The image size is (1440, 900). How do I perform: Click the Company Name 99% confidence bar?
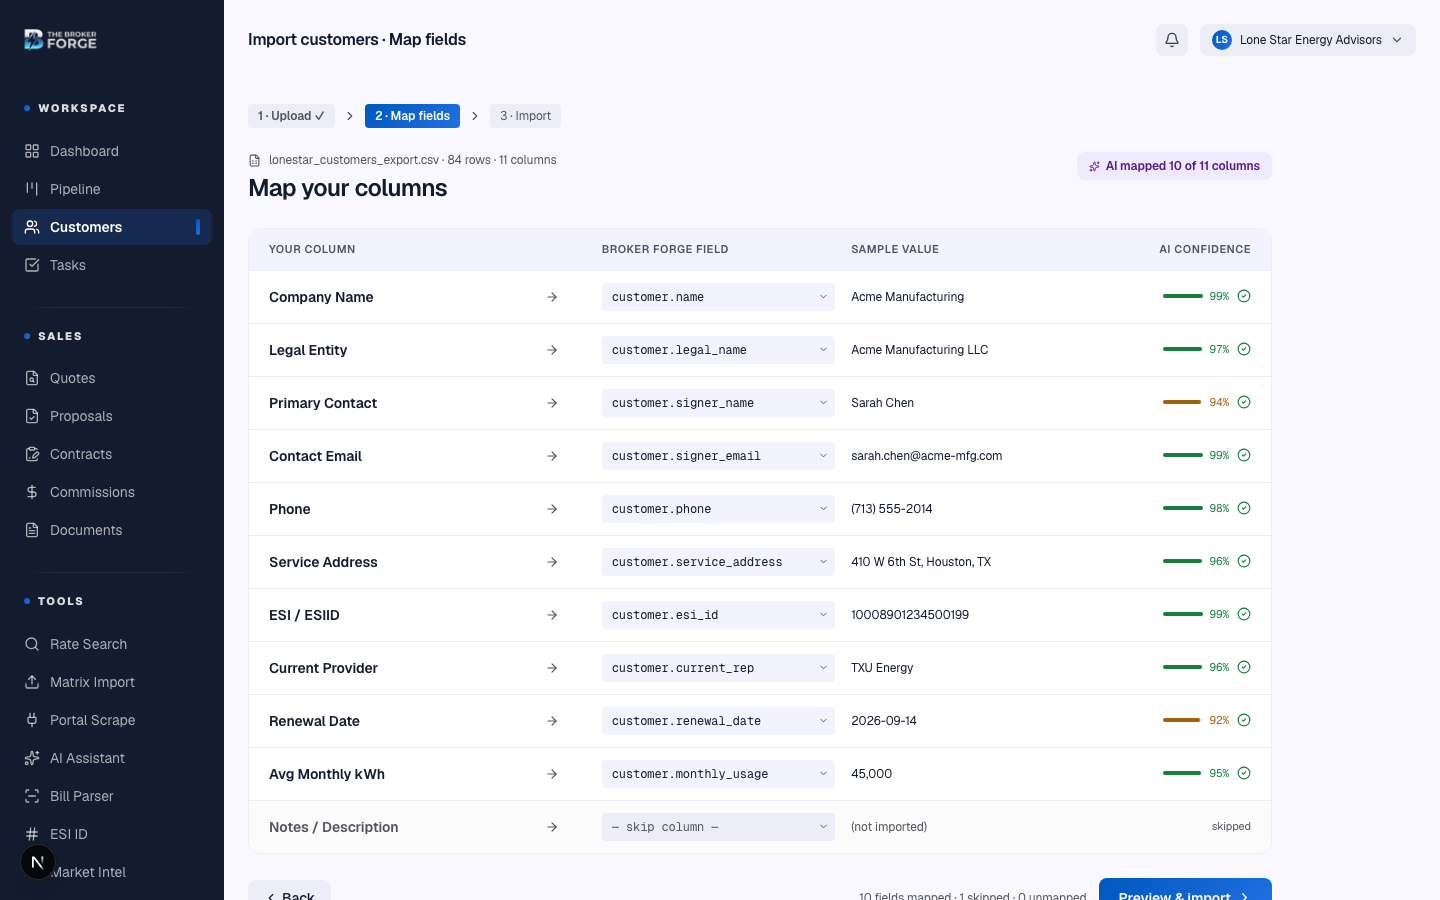(1183, 296)
